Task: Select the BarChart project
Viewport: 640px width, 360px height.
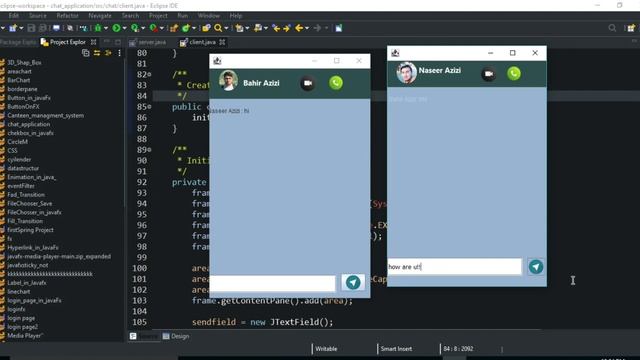Action: [19, 80]
